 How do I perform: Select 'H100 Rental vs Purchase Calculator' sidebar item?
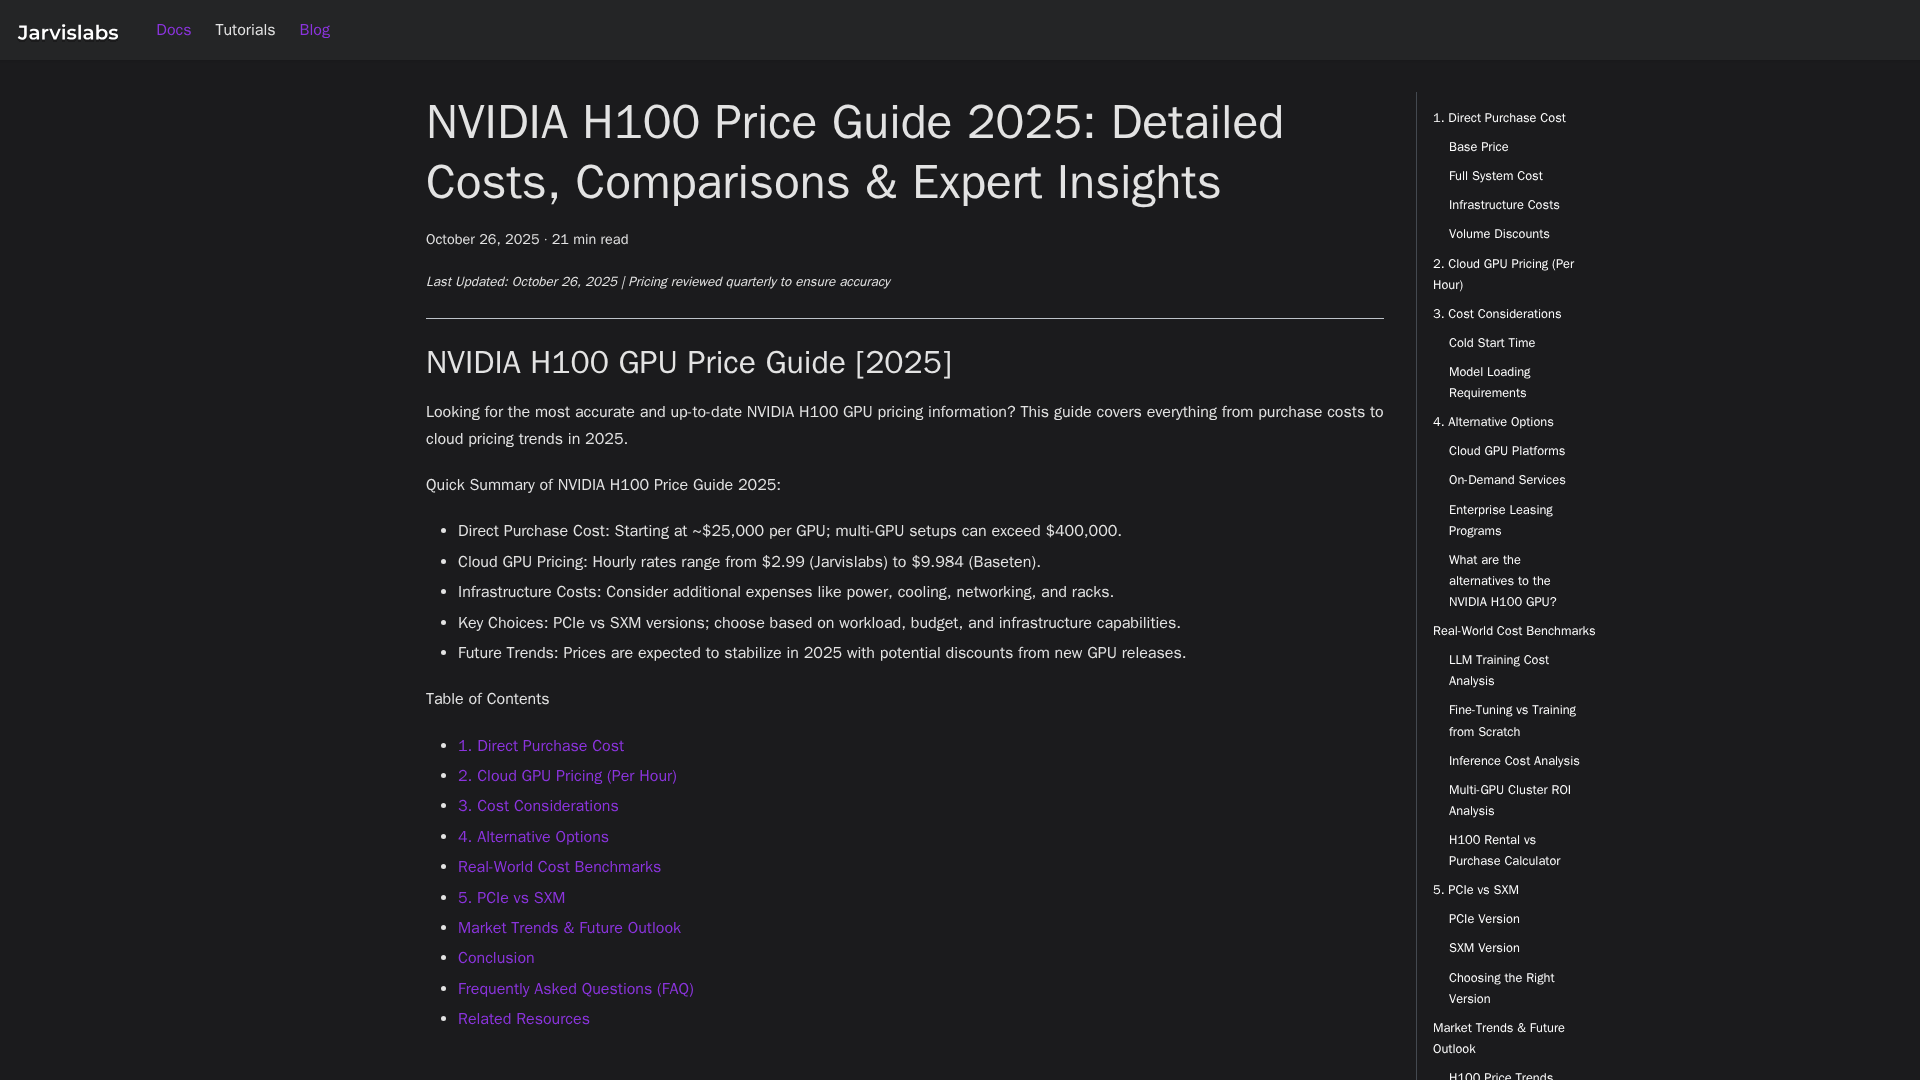[x=1504, y=850]
